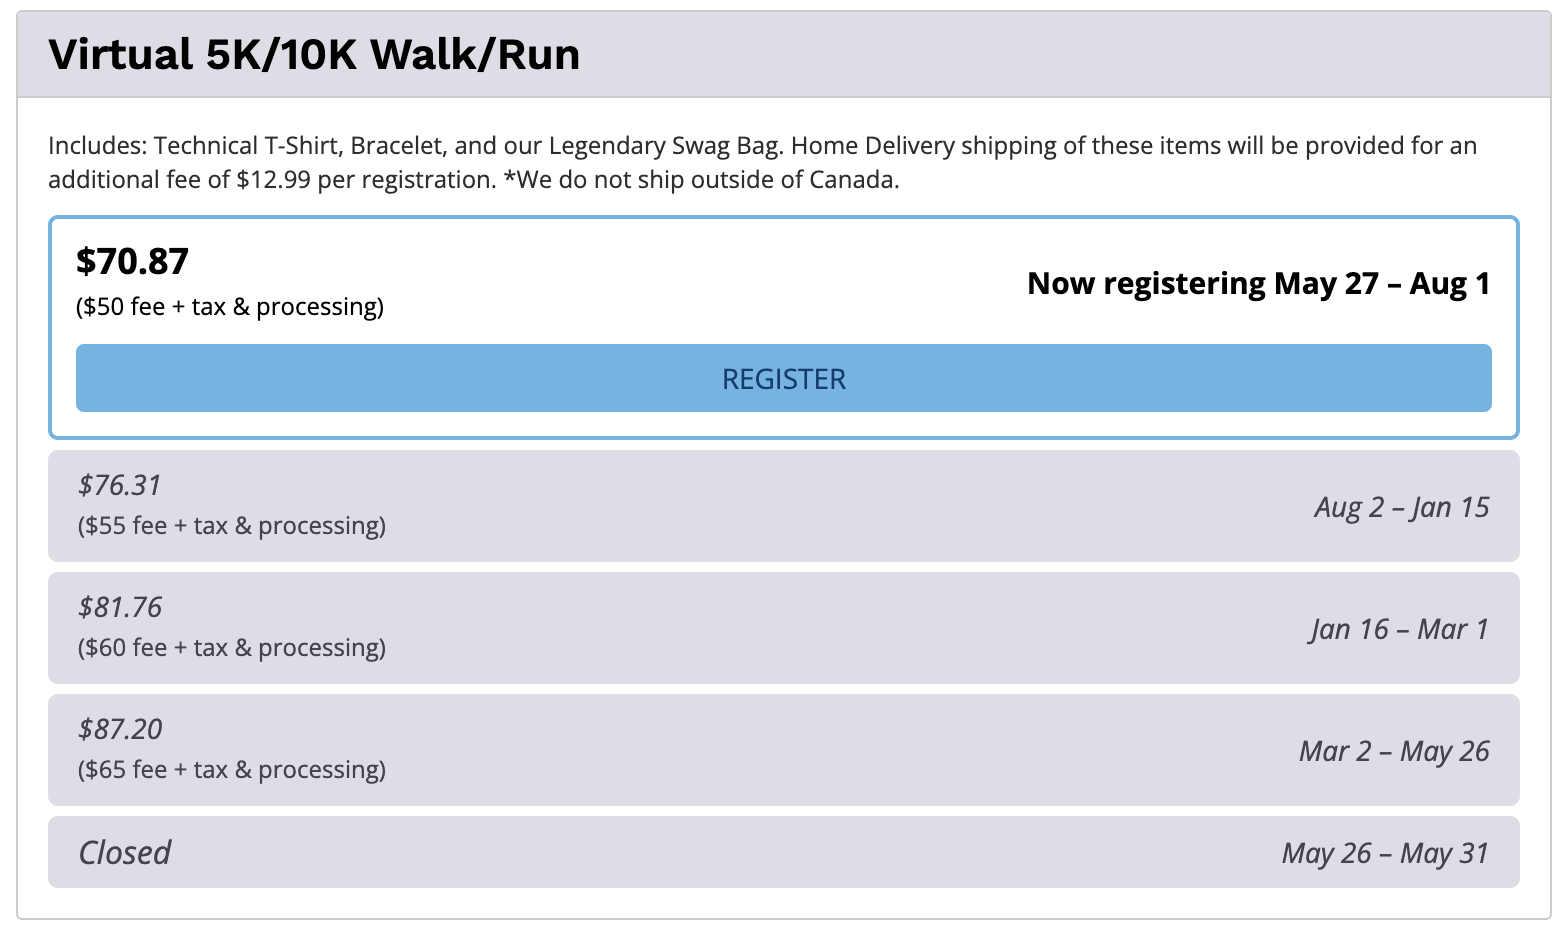Click the ($60 fee + tax & processing) note
1562x932 pixels.
pyautogui.click(x=232, y=648)
